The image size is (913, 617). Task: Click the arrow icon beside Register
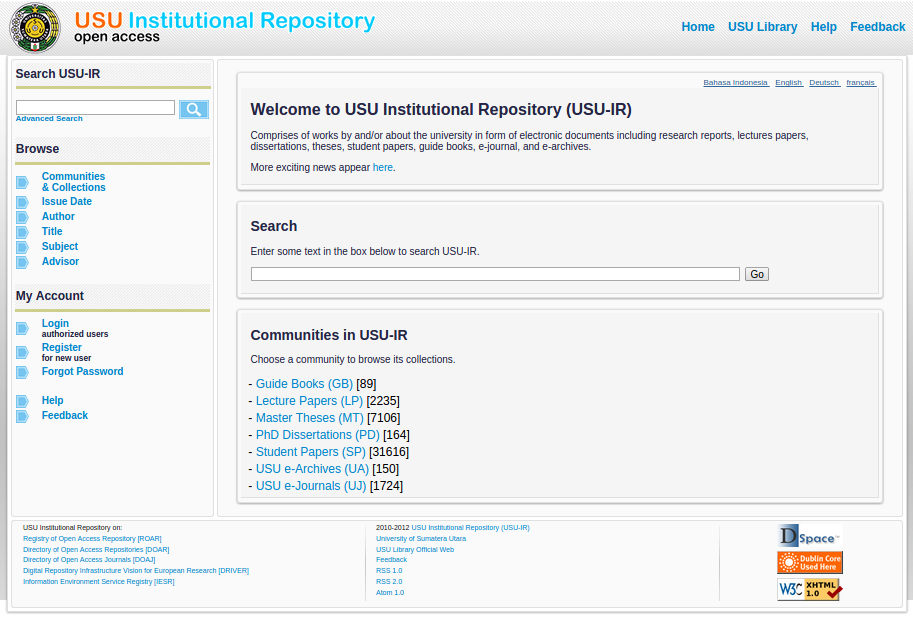coord(22,352)
